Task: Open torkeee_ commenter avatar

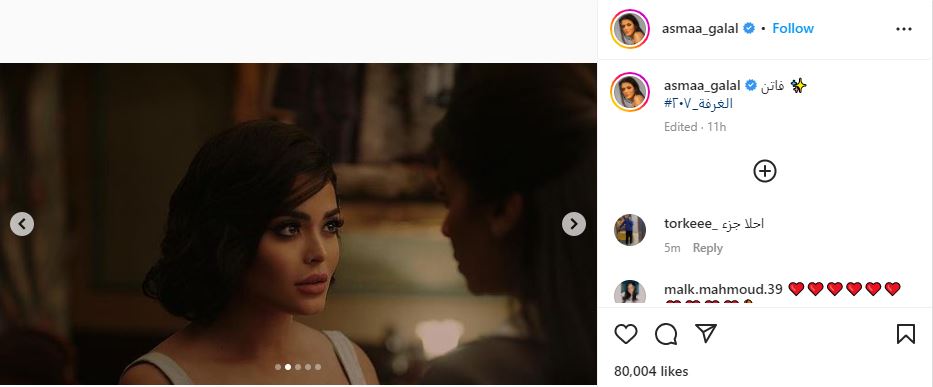Action: (630, 230)
